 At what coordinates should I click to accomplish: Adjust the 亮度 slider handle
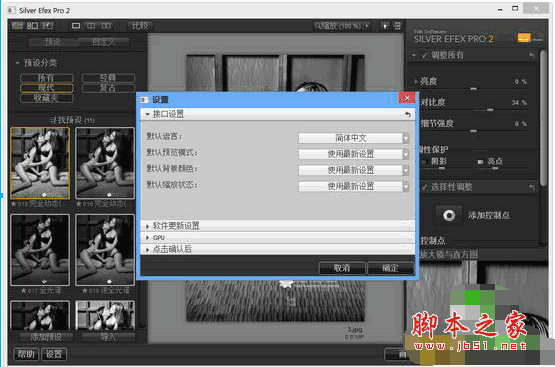tap(473, 89)
